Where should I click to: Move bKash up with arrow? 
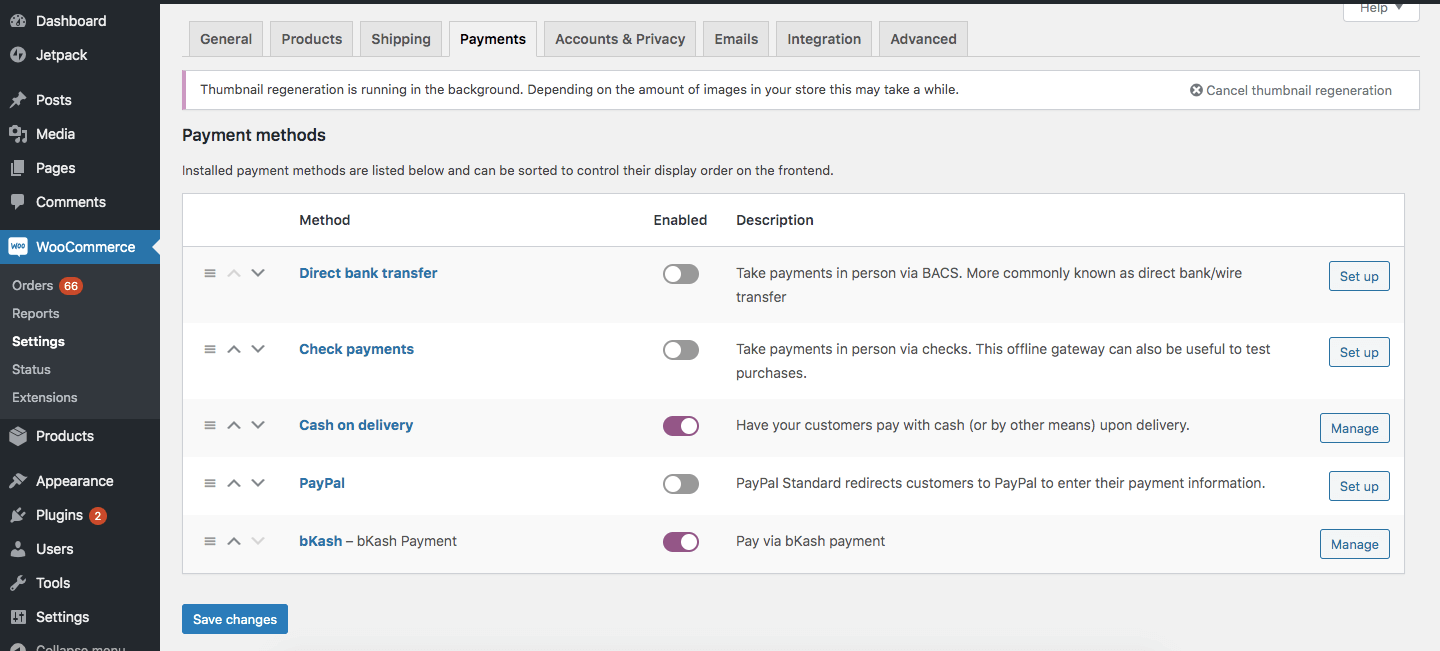pyautogui.click(x=234, y=541)
